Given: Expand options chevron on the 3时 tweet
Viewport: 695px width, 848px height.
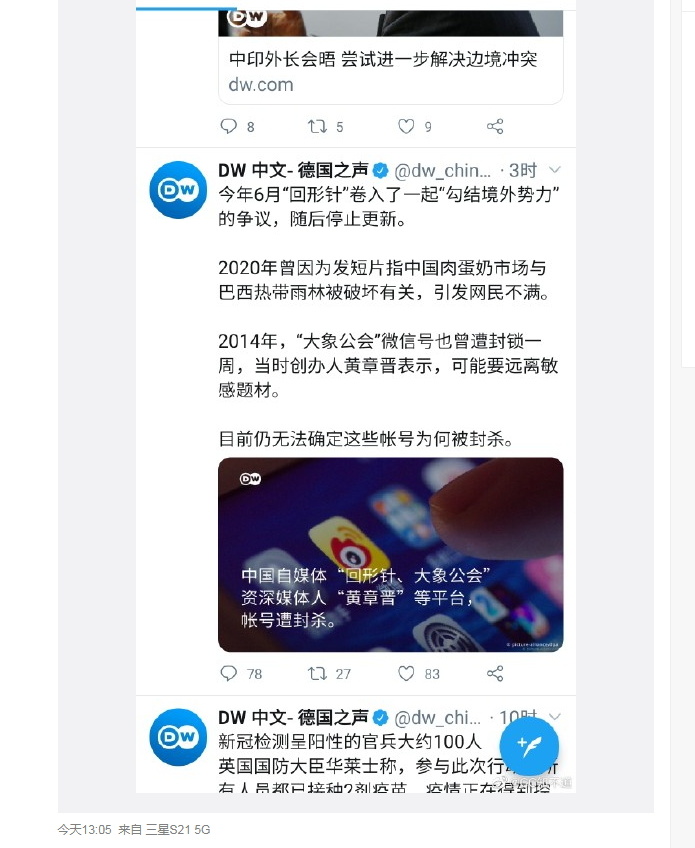Looking at the screenshot, I should click(x=554, y=170).
